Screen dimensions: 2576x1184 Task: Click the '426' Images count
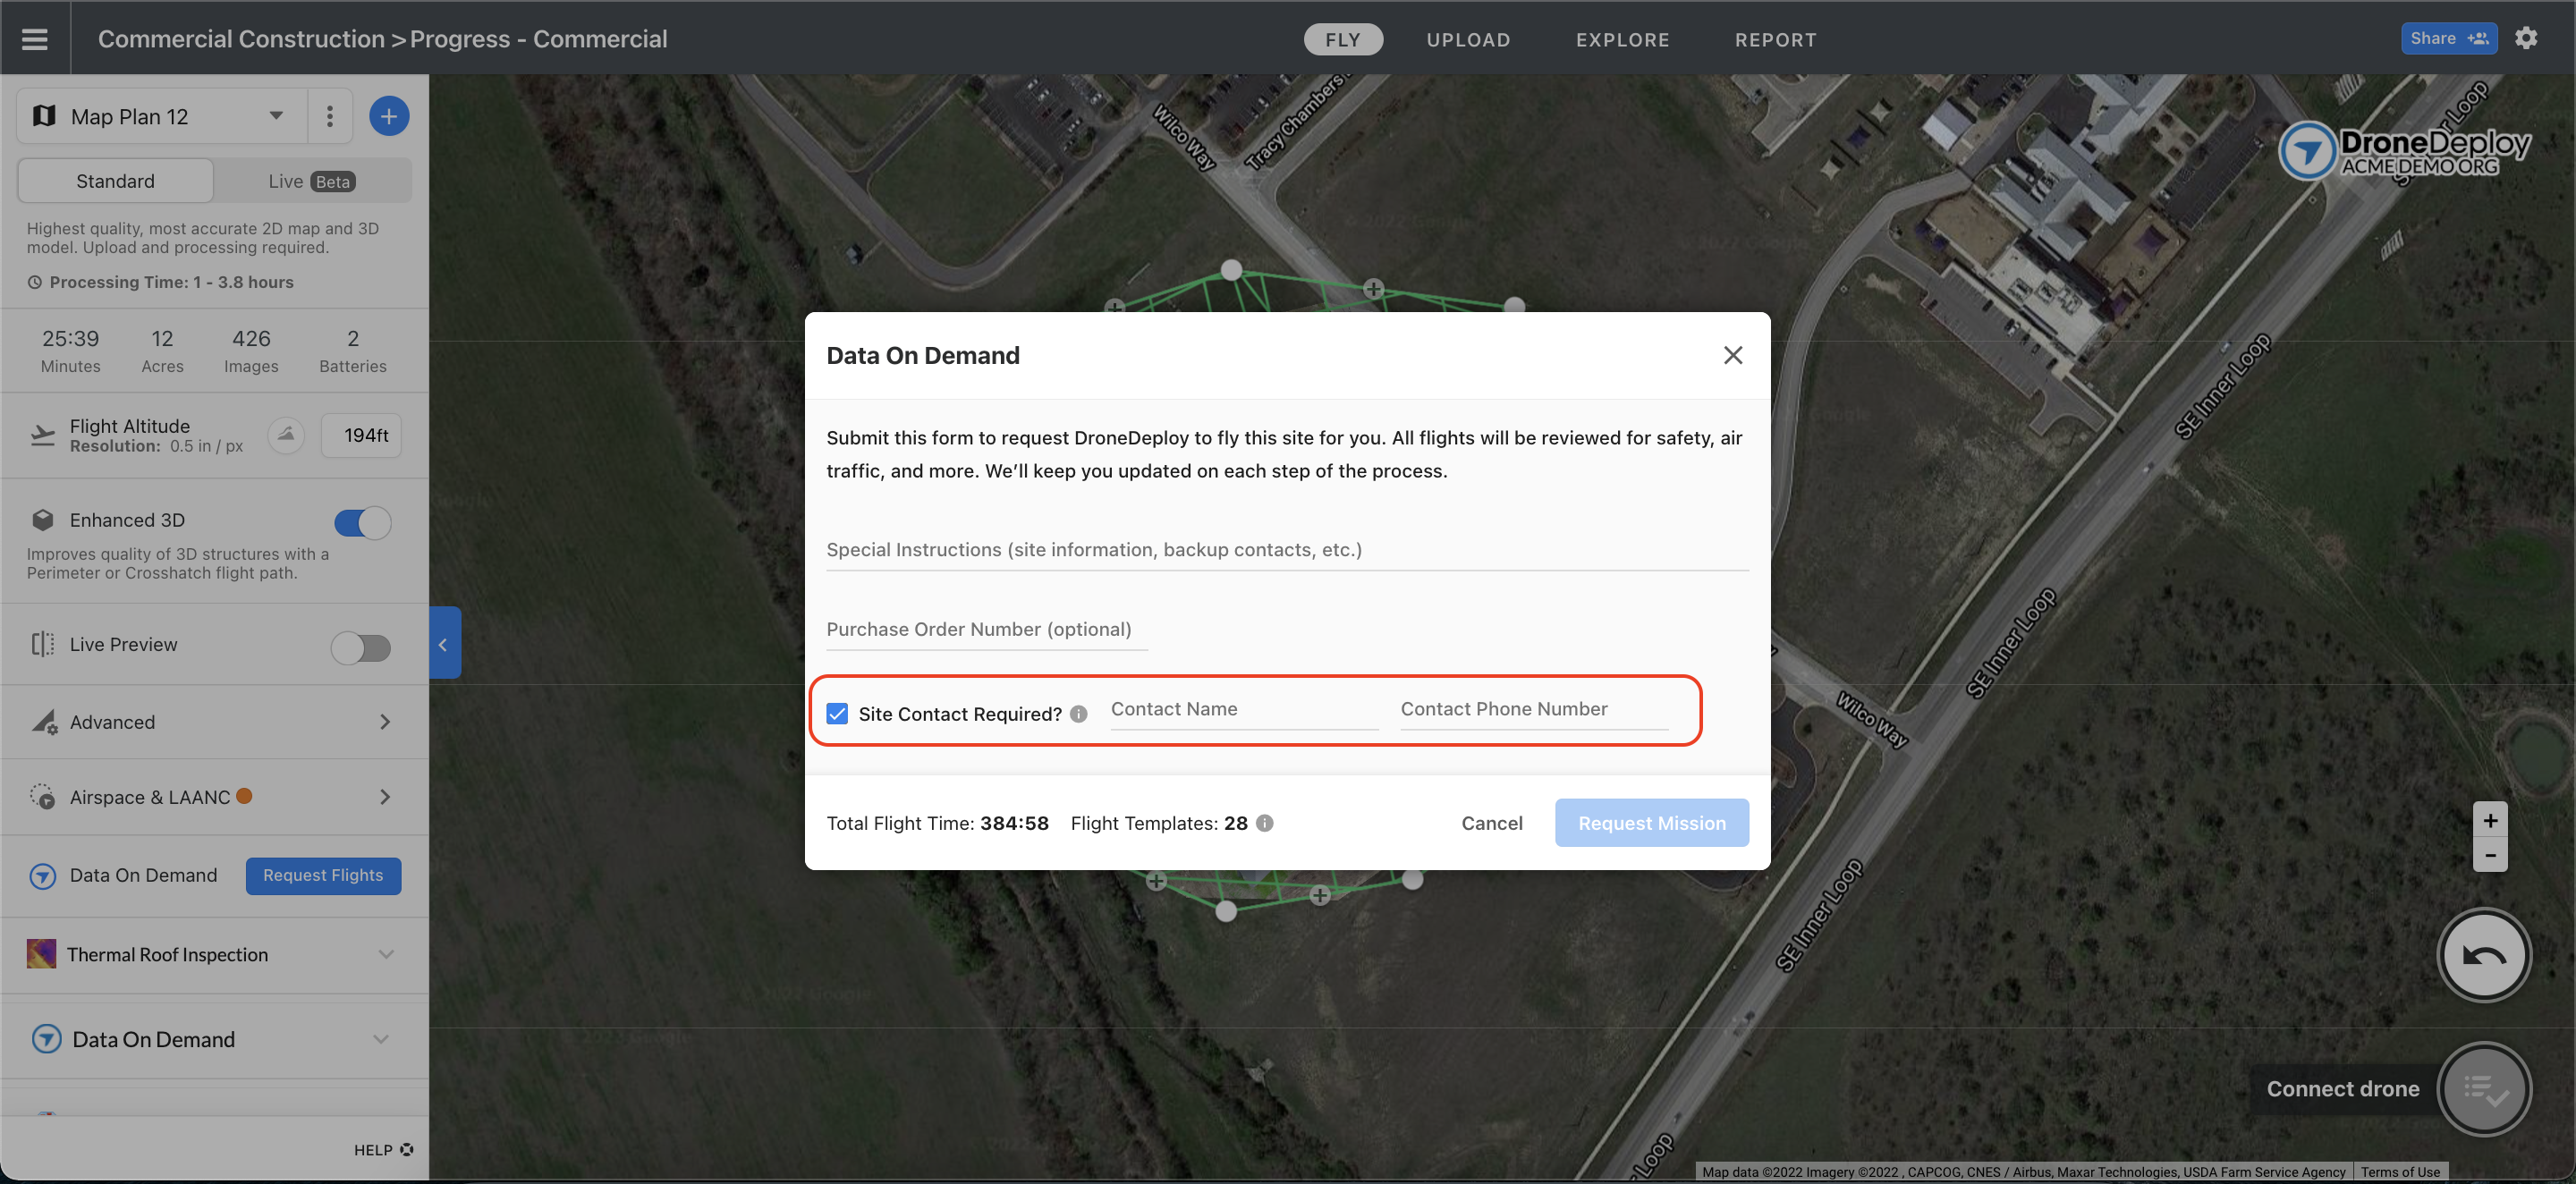coord(251,339)
